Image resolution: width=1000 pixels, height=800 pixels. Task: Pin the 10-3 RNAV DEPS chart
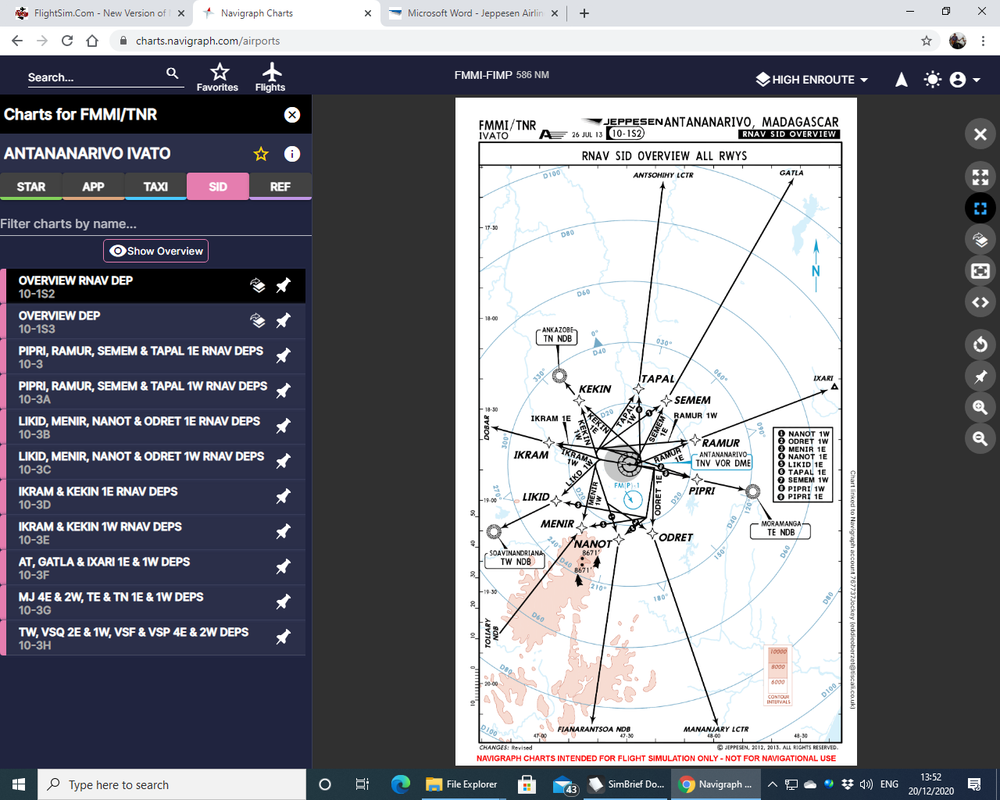[x=283, y=356]
